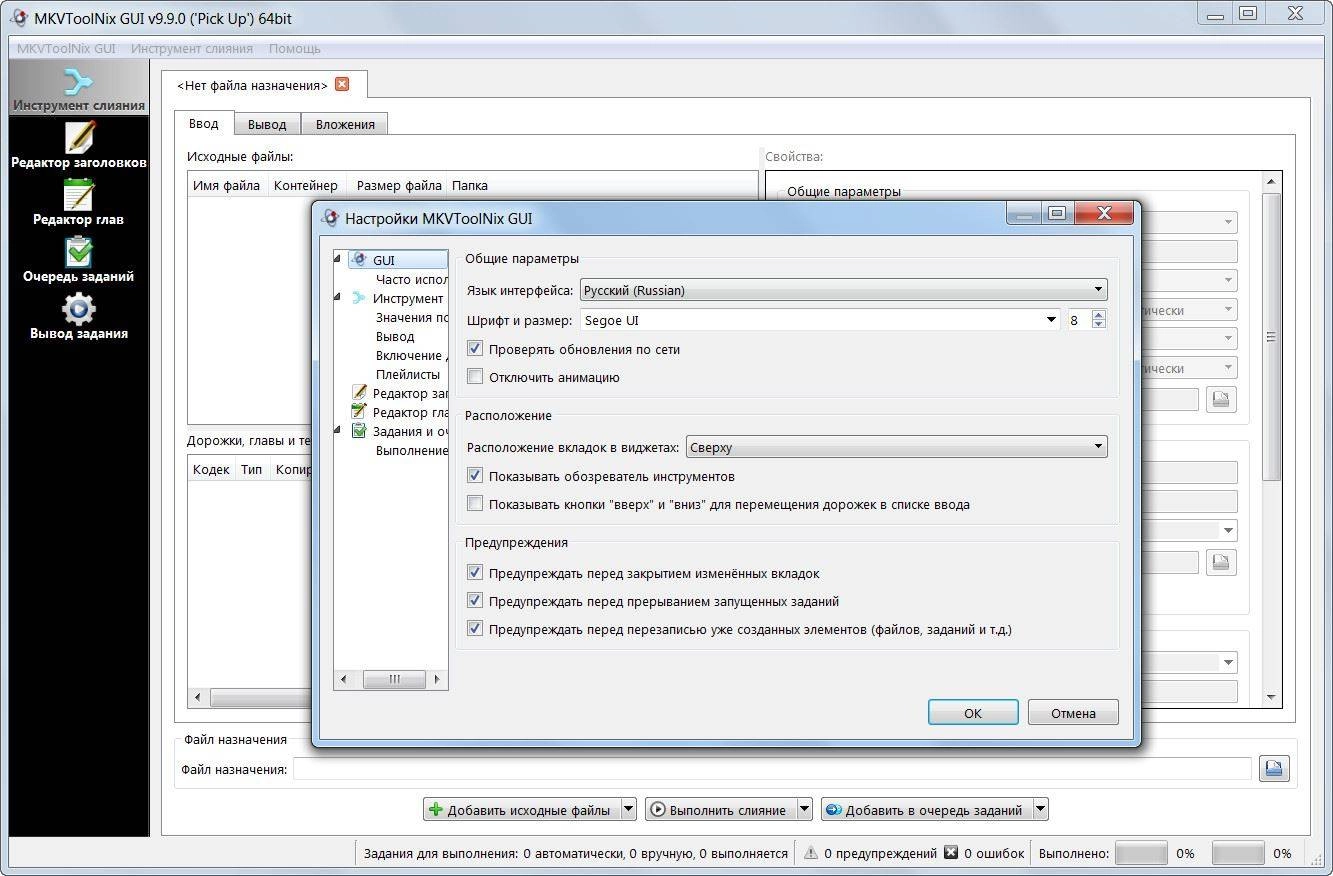Open the Инструмент слияния menu

point(192,48)
